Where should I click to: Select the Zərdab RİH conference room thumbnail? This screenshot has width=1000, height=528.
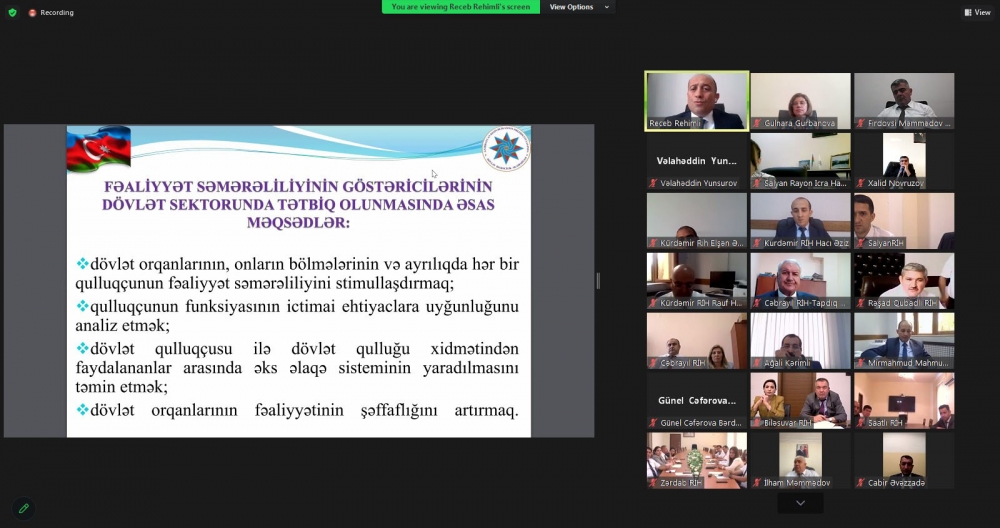(697, 460)
